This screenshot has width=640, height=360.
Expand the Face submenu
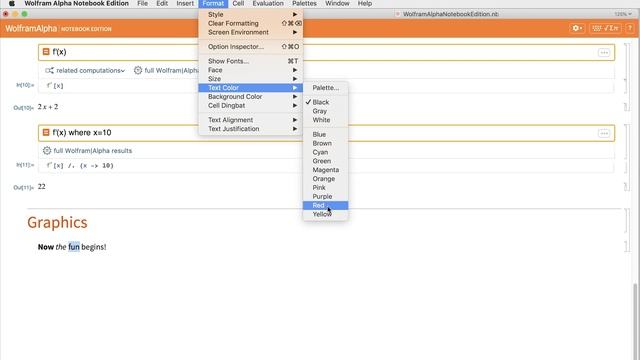tap(251, 70)
